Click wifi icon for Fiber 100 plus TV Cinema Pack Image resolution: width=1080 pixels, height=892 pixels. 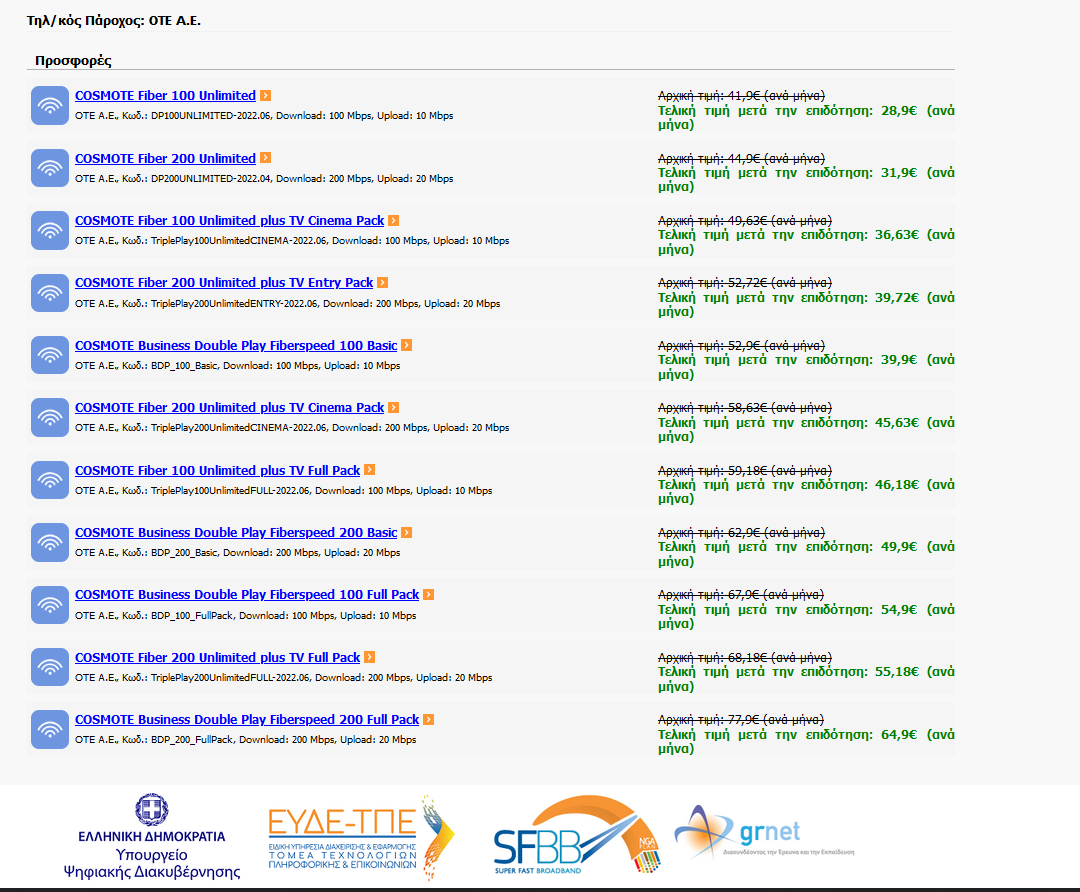point(50,230)
